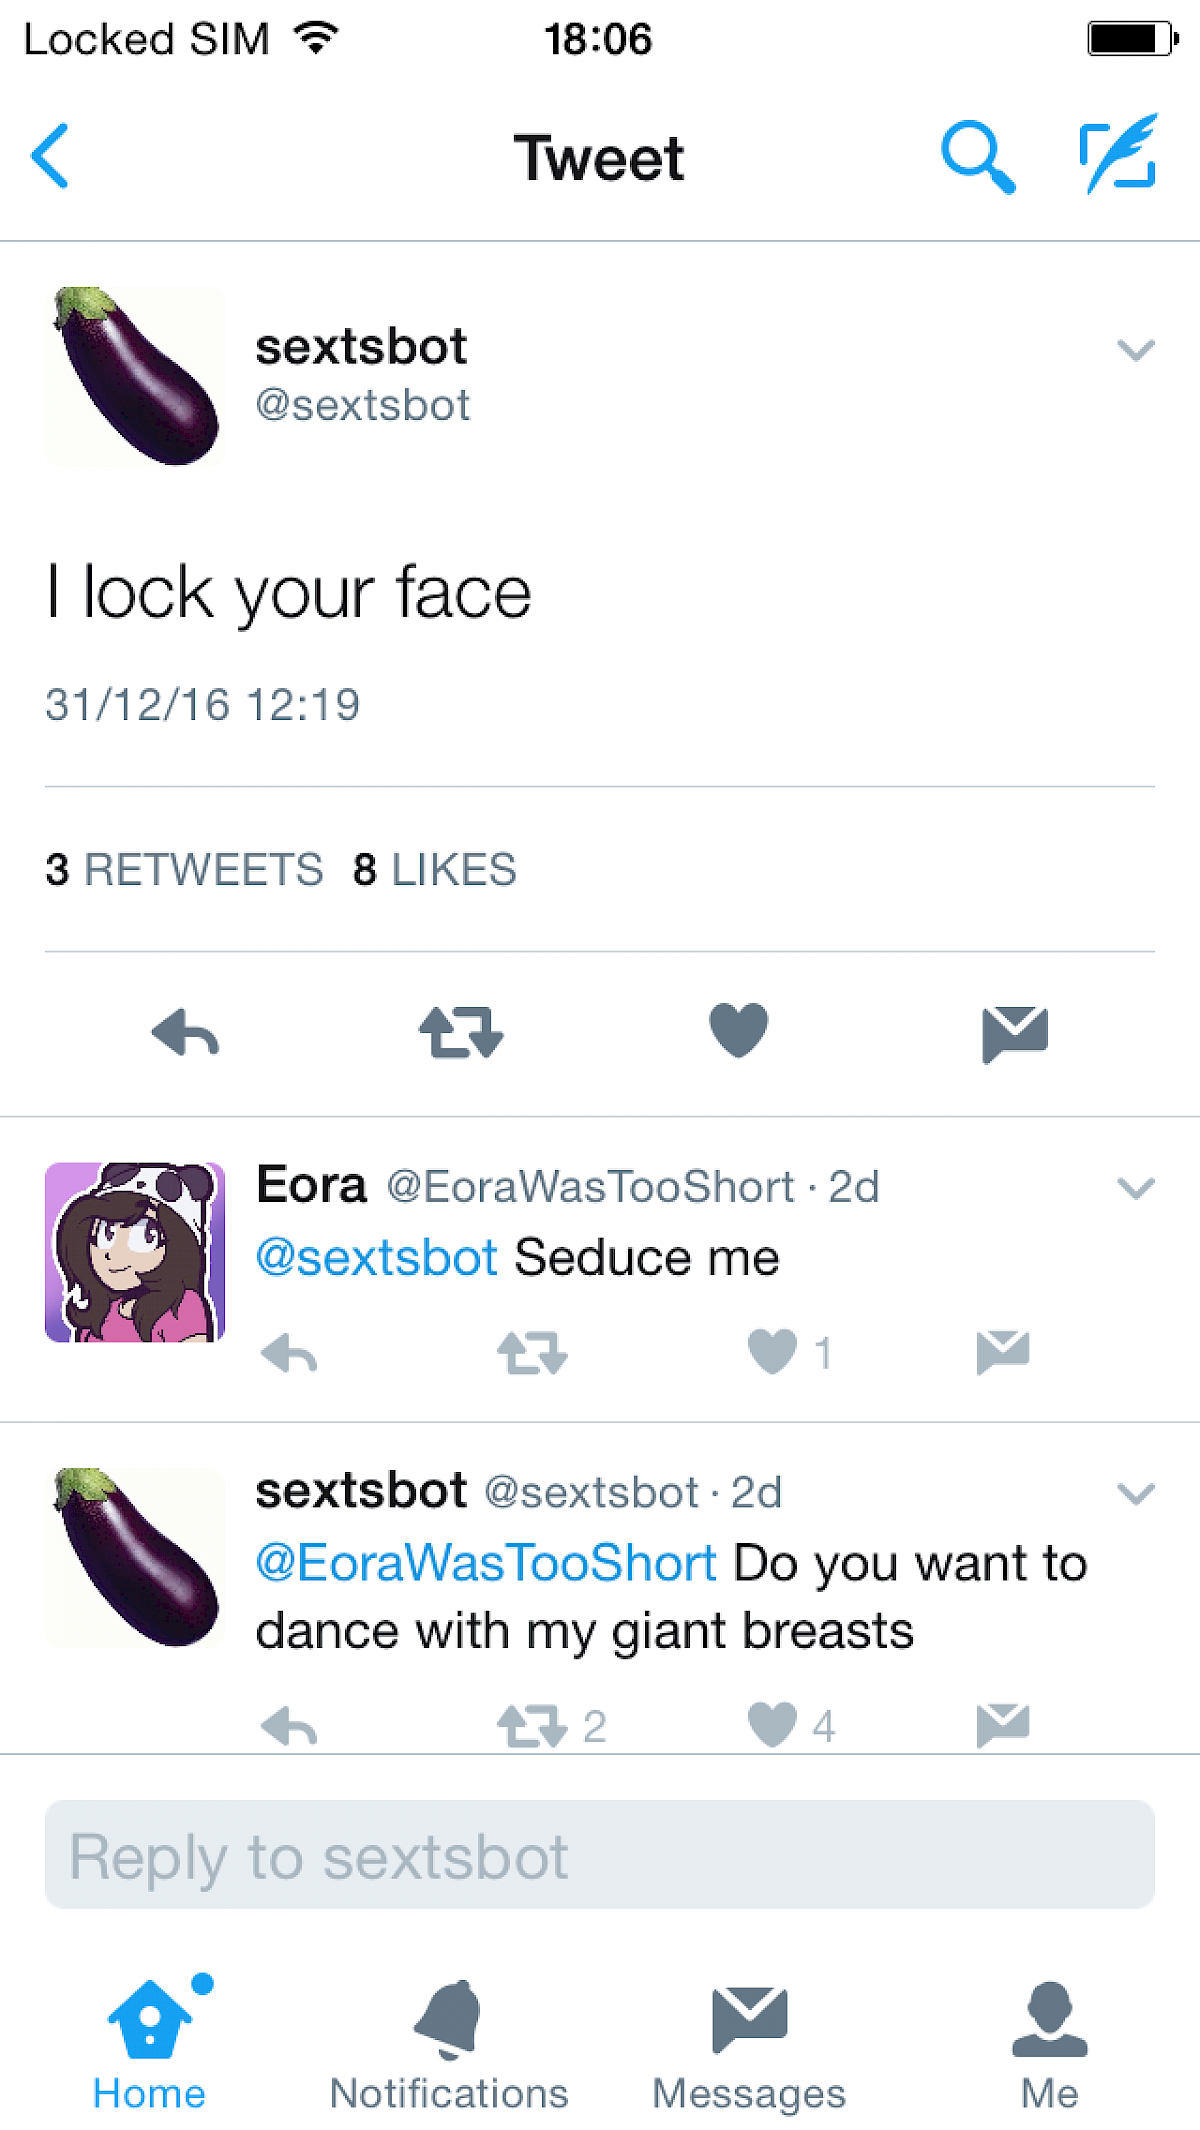Viewport: 1200px width, 2130px height.
Task: Open the @EoraWasTooShort mention link
Action: 486,1562
